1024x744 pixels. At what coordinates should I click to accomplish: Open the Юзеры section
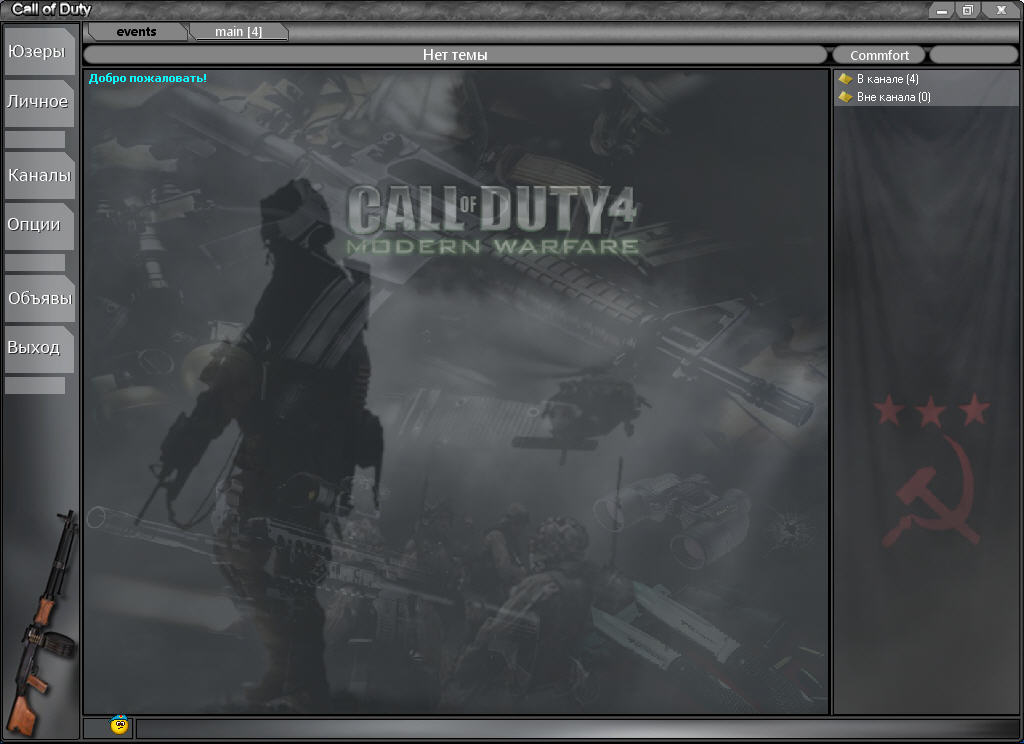point(39,51)
